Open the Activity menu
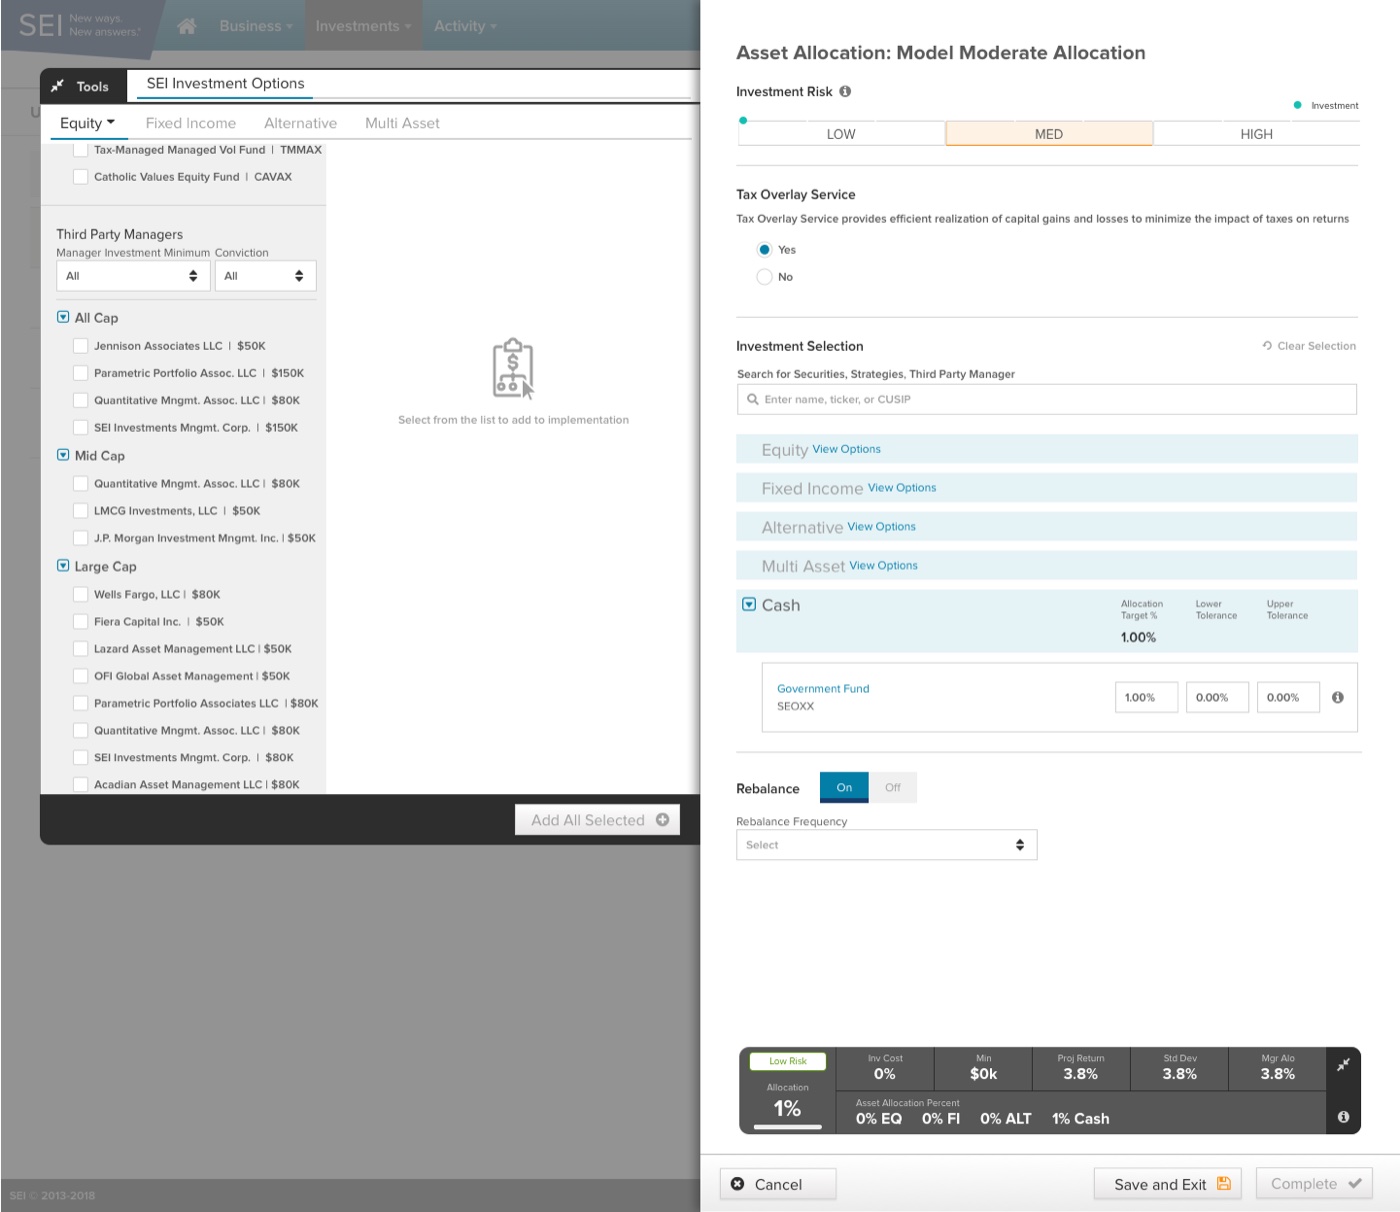 click(x=465, y=26)
